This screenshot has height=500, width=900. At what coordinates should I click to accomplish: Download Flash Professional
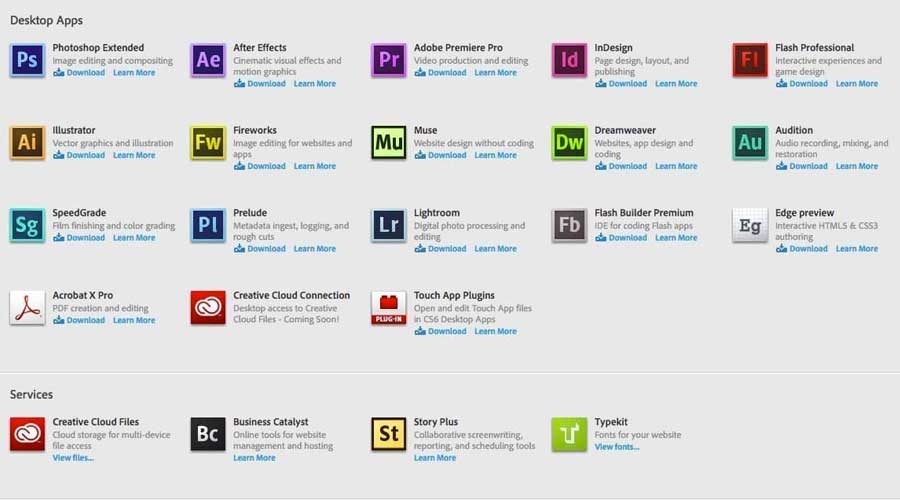(802, 84)
